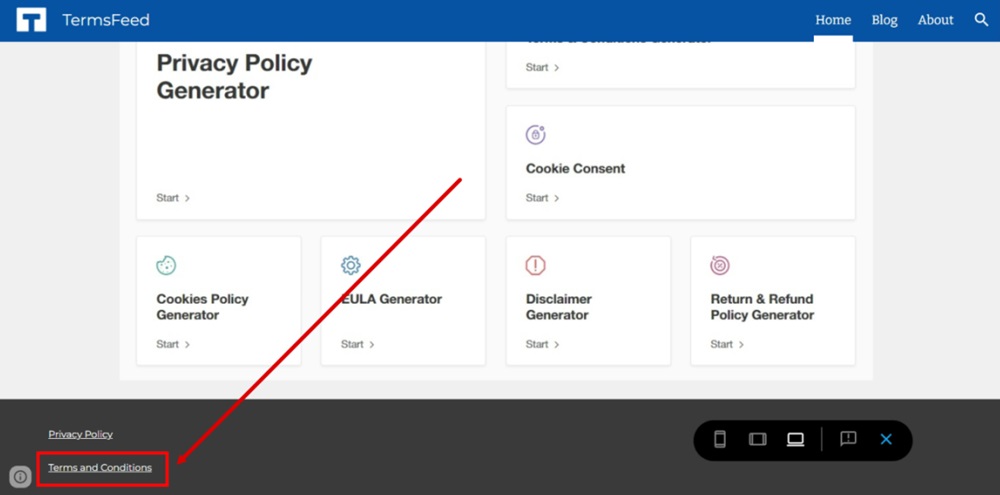Open the Terms and Conditions footer link

100,468
